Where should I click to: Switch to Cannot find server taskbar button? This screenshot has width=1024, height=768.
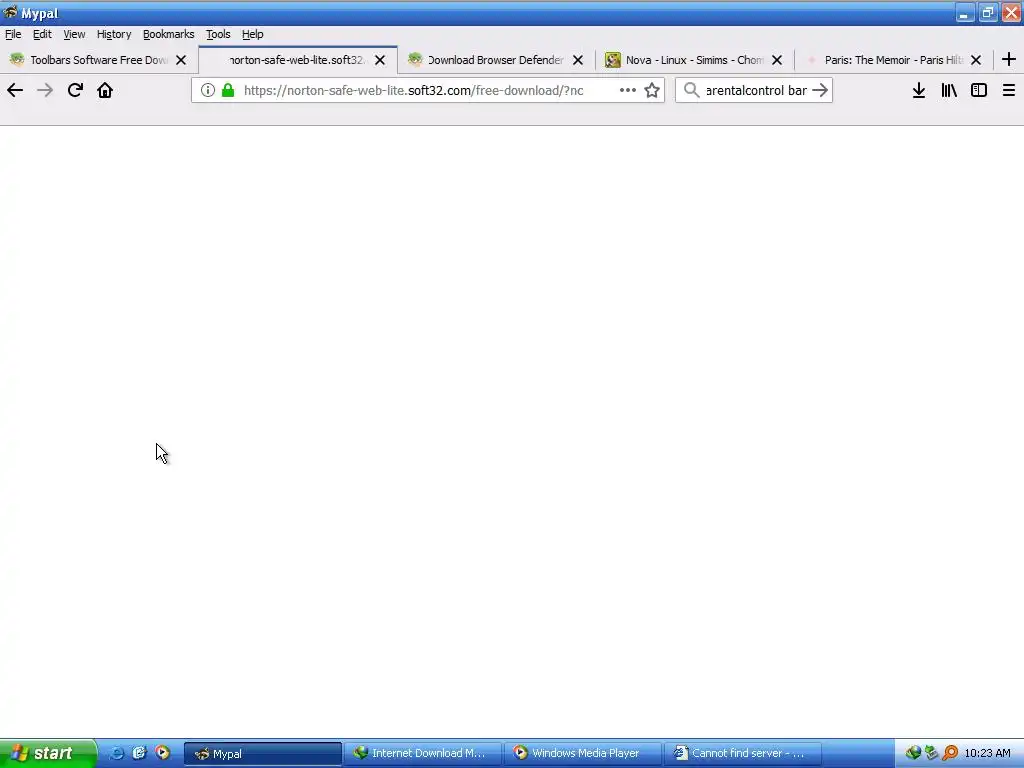pyautogui.click(x=743, y=754)
